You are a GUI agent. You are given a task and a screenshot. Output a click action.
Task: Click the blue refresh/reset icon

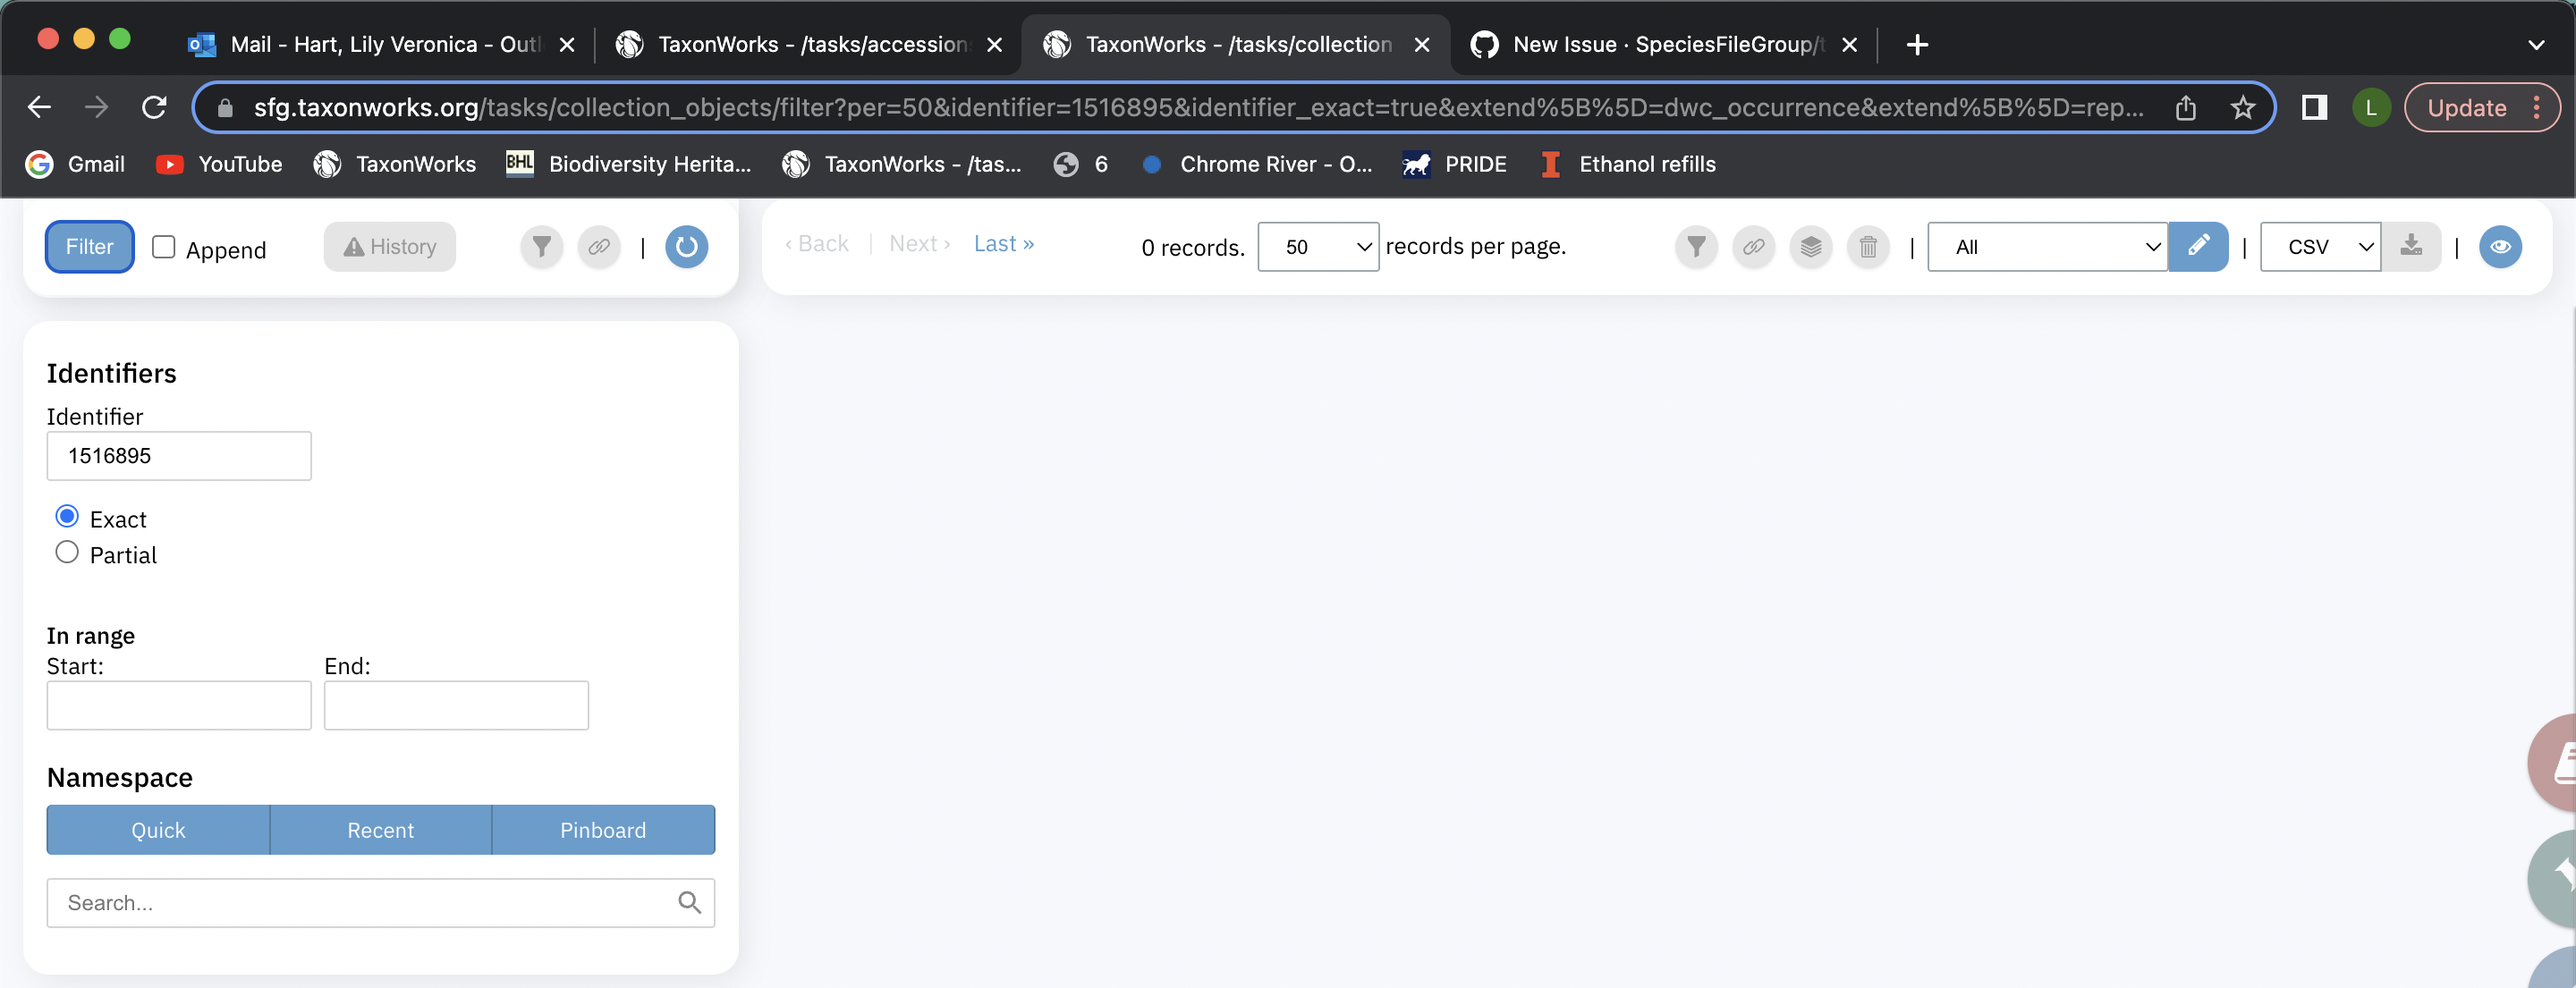tap(686, 246)
